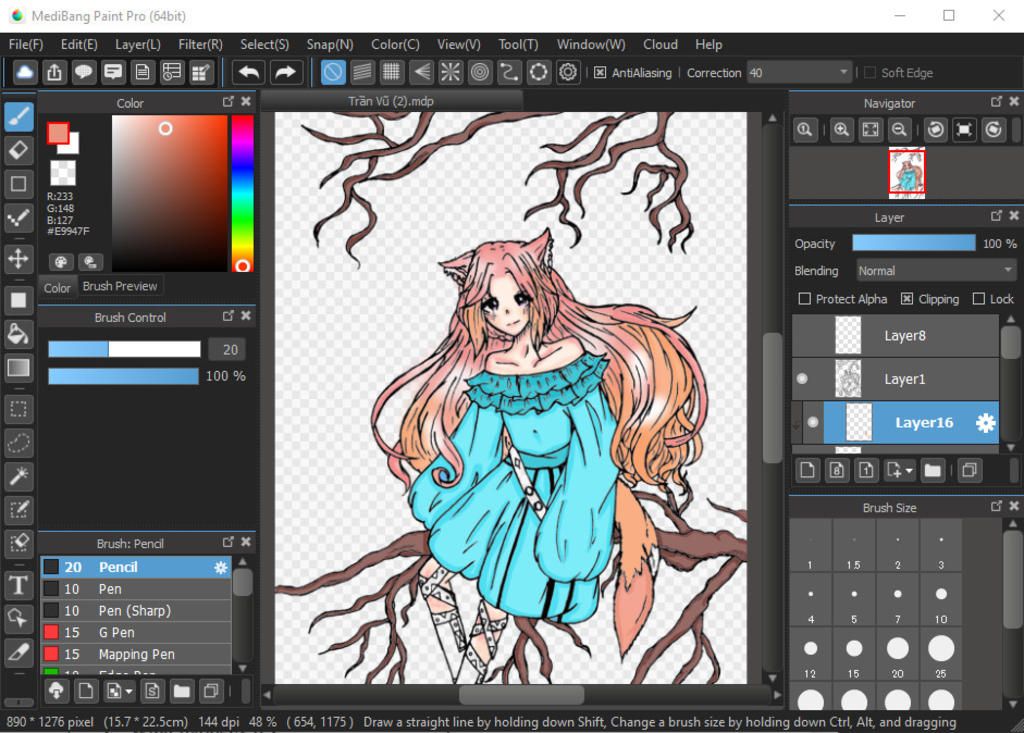This screenshot has width=1024, height=733.
Task: Select the Mapping Pen brush
Action: point(136,654)
